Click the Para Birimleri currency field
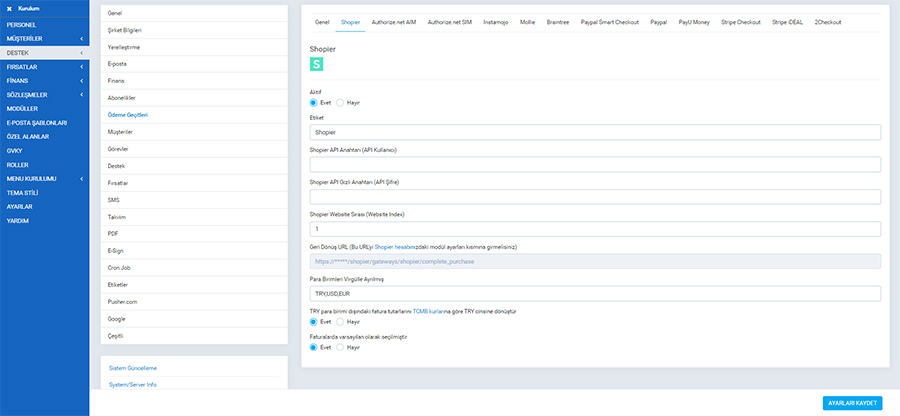 595,294
